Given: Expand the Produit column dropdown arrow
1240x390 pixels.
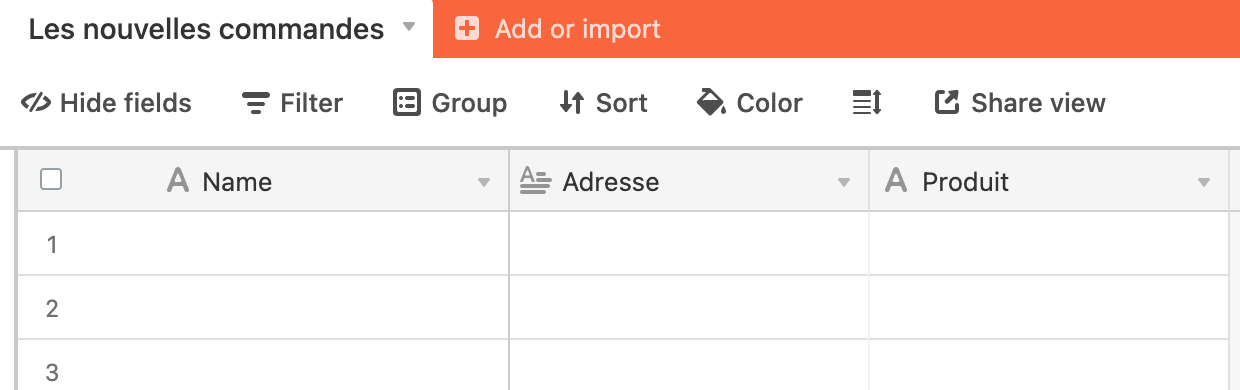Looking at the screenshot, I should click(x=1204, y=183).
